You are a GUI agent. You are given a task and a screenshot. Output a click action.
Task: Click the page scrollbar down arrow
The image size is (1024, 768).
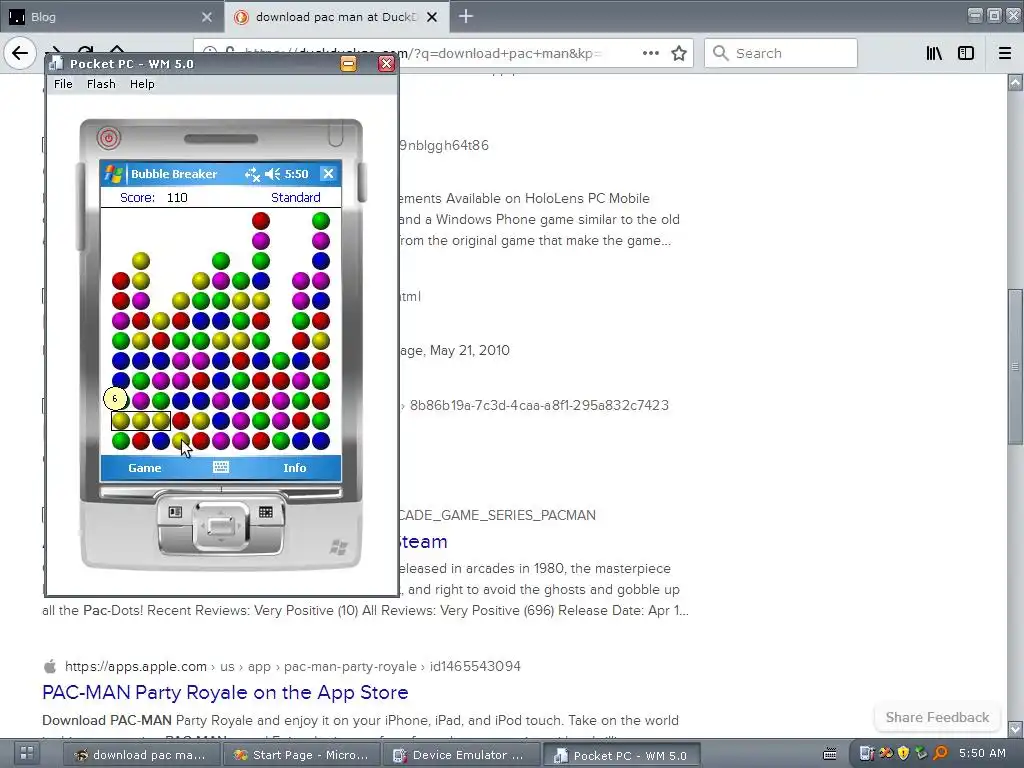[x=1015, y=728]
